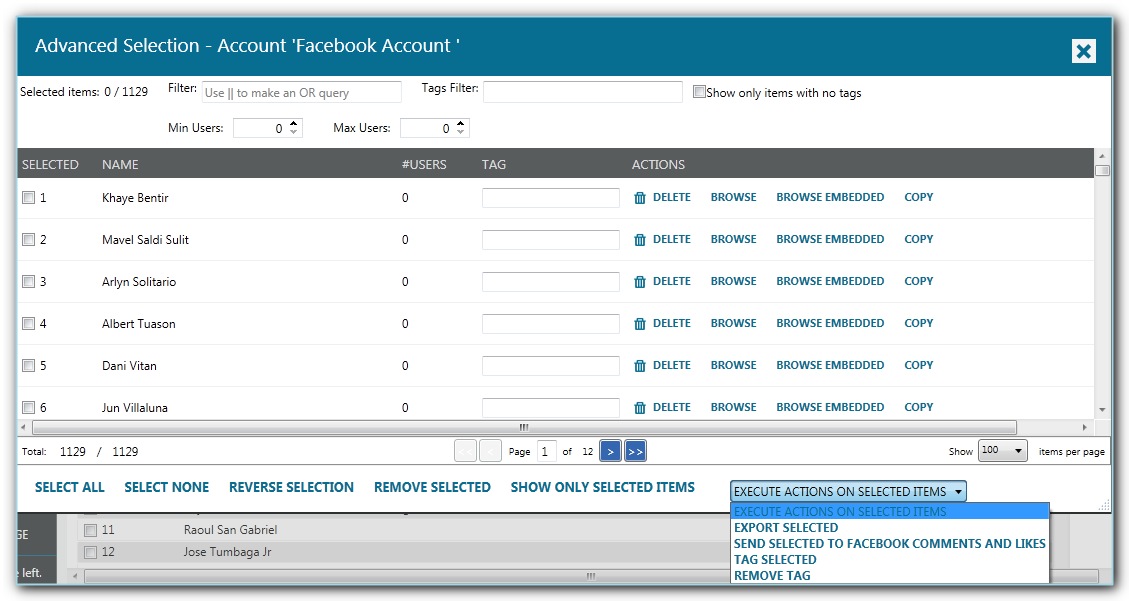Click Reverse Selection

click(x=291, y=487)
